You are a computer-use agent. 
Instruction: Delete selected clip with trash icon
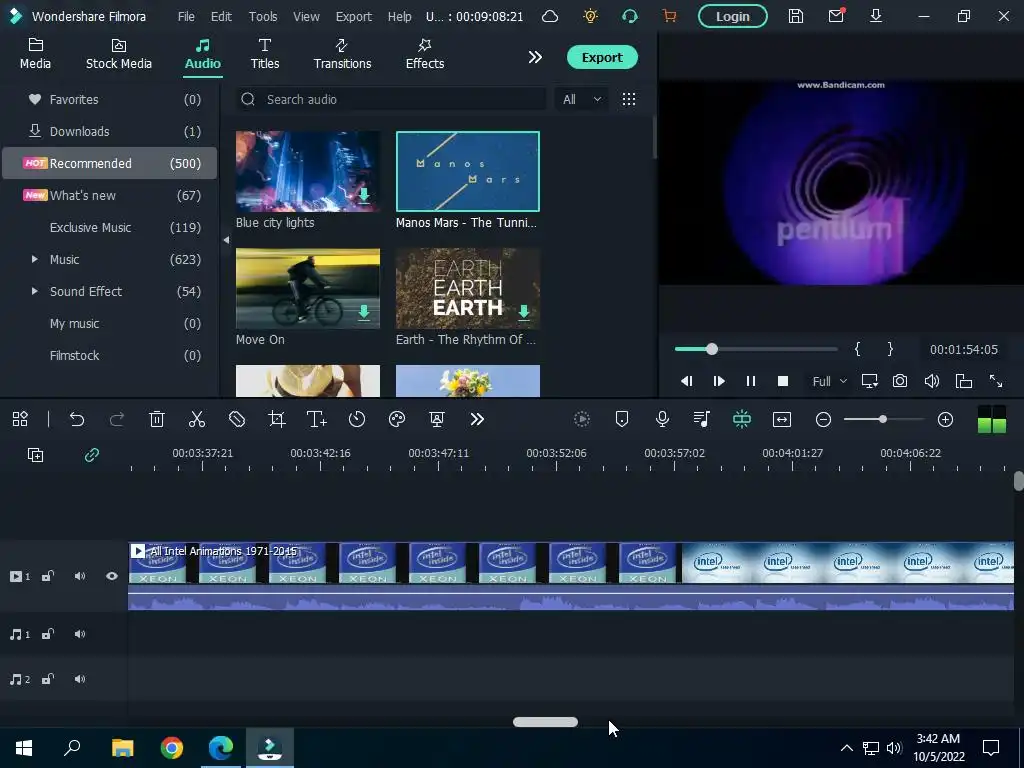coord(157,419)
